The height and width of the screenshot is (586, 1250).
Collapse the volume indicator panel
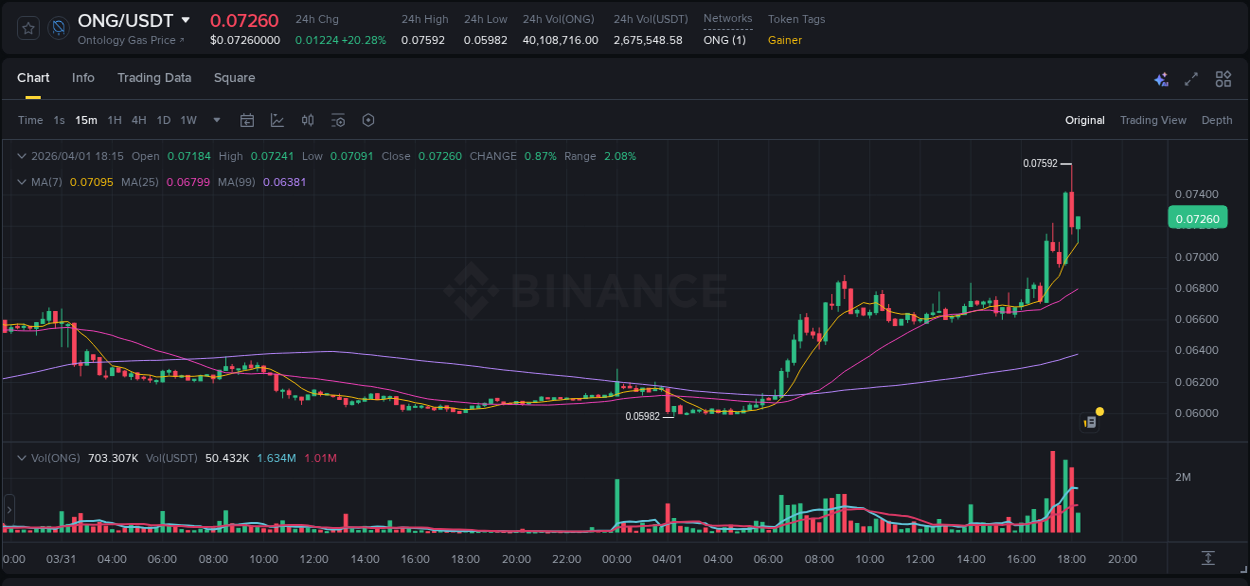coord(21,457)
